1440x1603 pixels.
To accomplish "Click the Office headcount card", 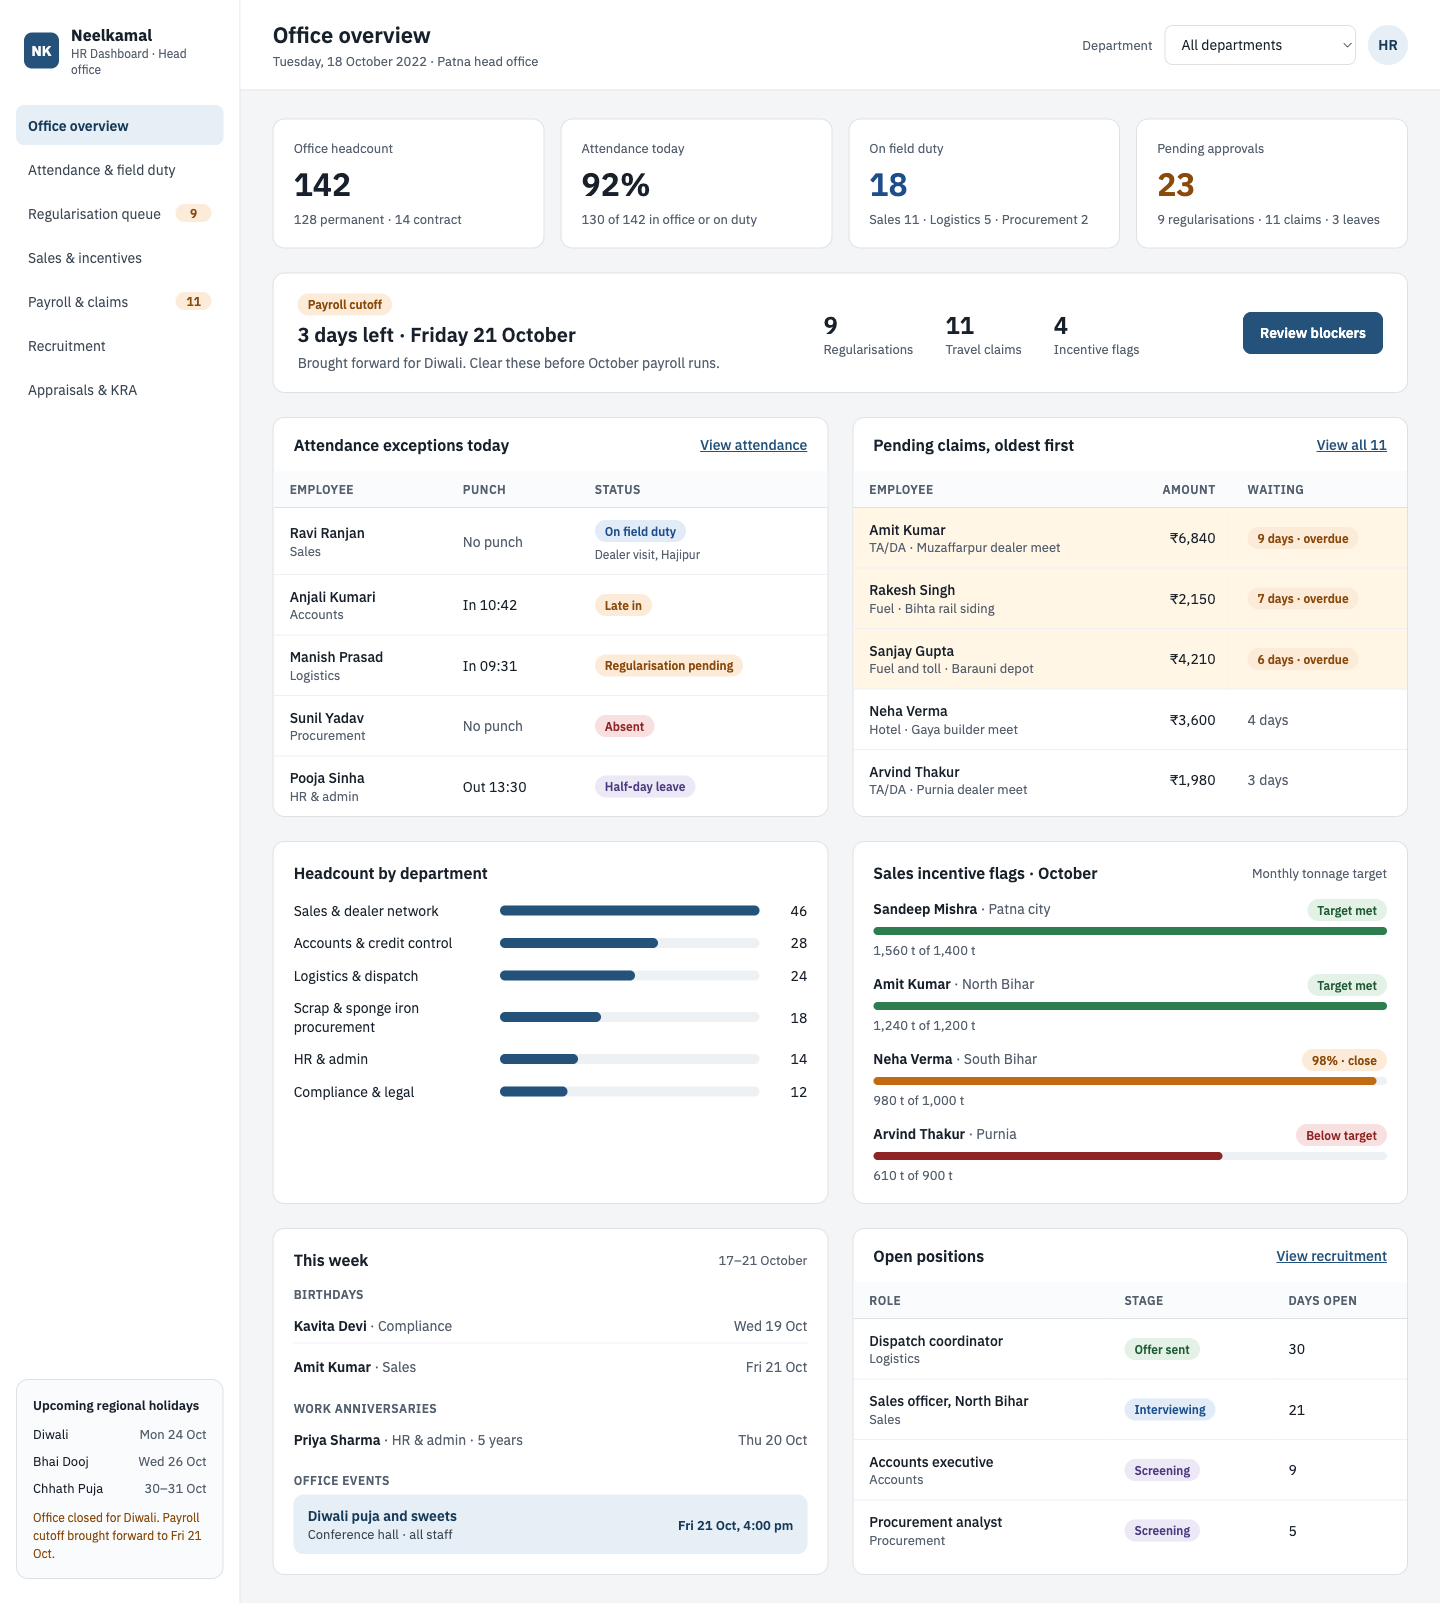I will [x=408, y=183].
